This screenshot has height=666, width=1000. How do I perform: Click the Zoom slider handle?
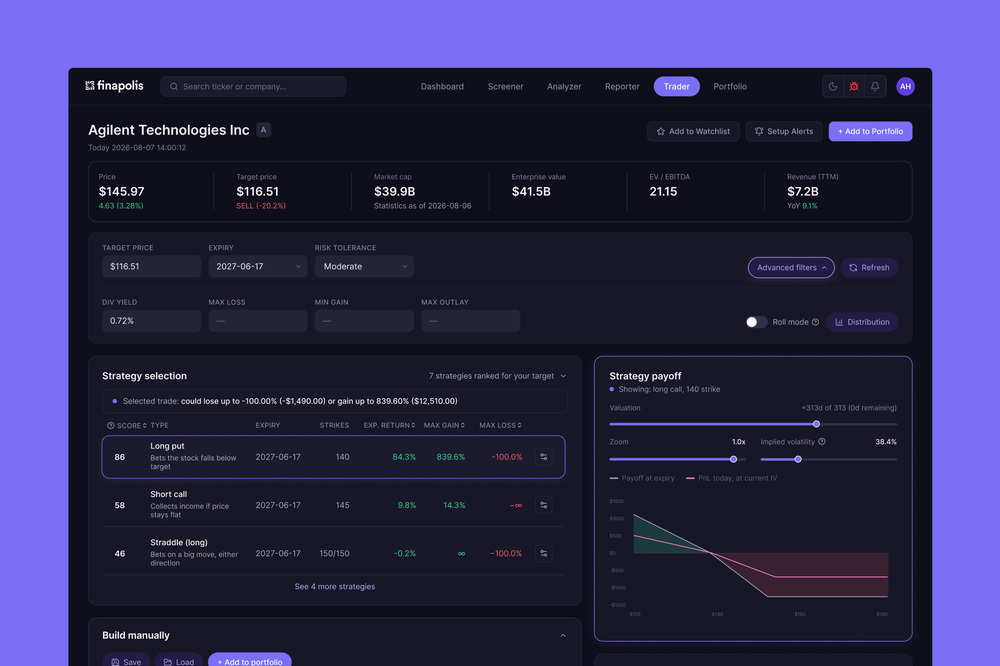pos(733,459)
